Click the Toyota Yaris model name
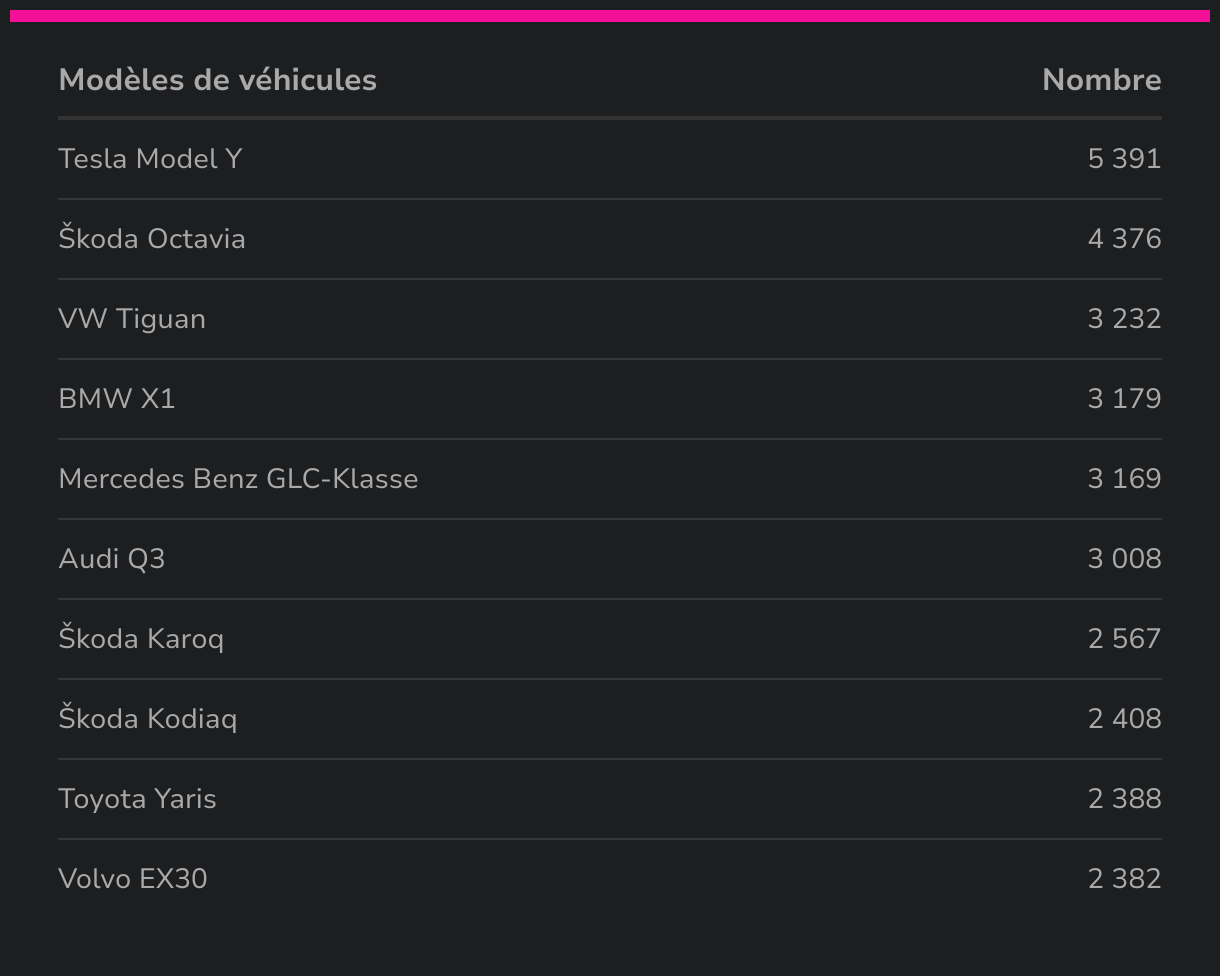The width and height of the screenshot is (1220, 976). point(137,799)
